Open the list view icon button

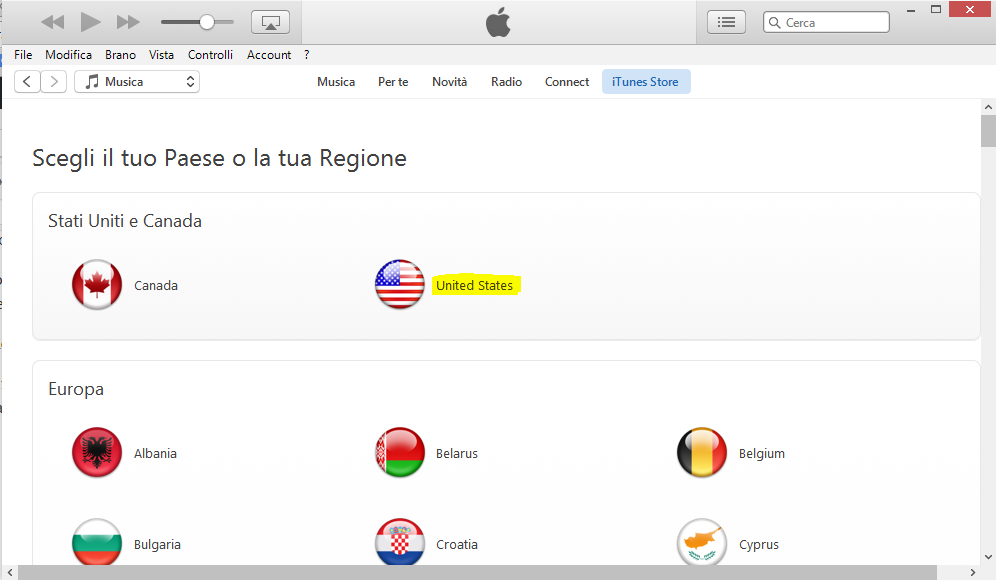click(x=726, y=22)
